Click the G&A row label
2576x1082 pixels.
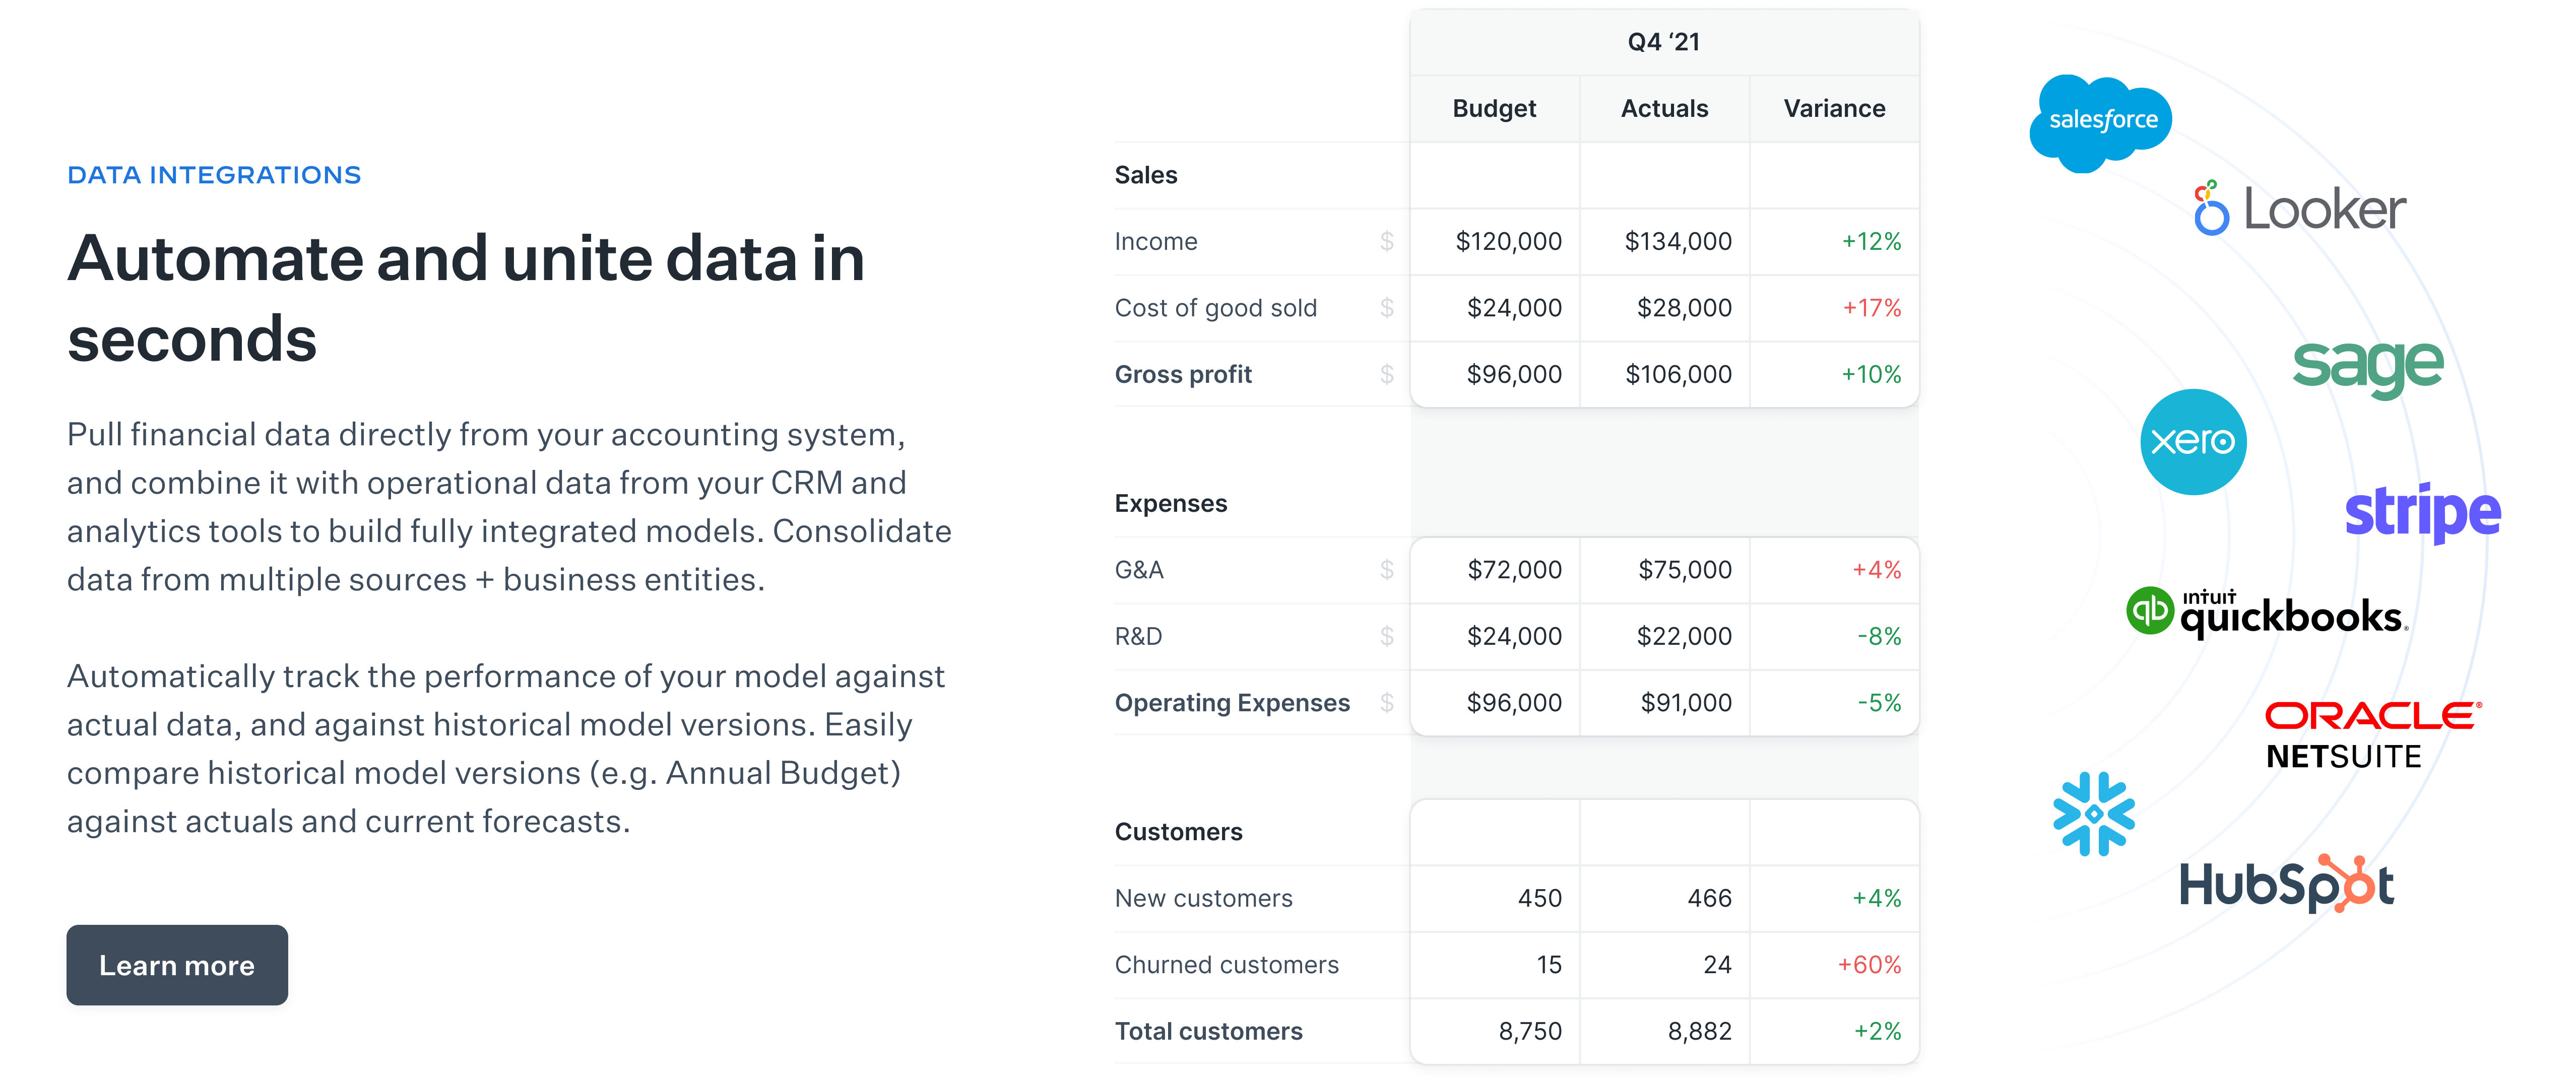click(x=1139, y=570)
